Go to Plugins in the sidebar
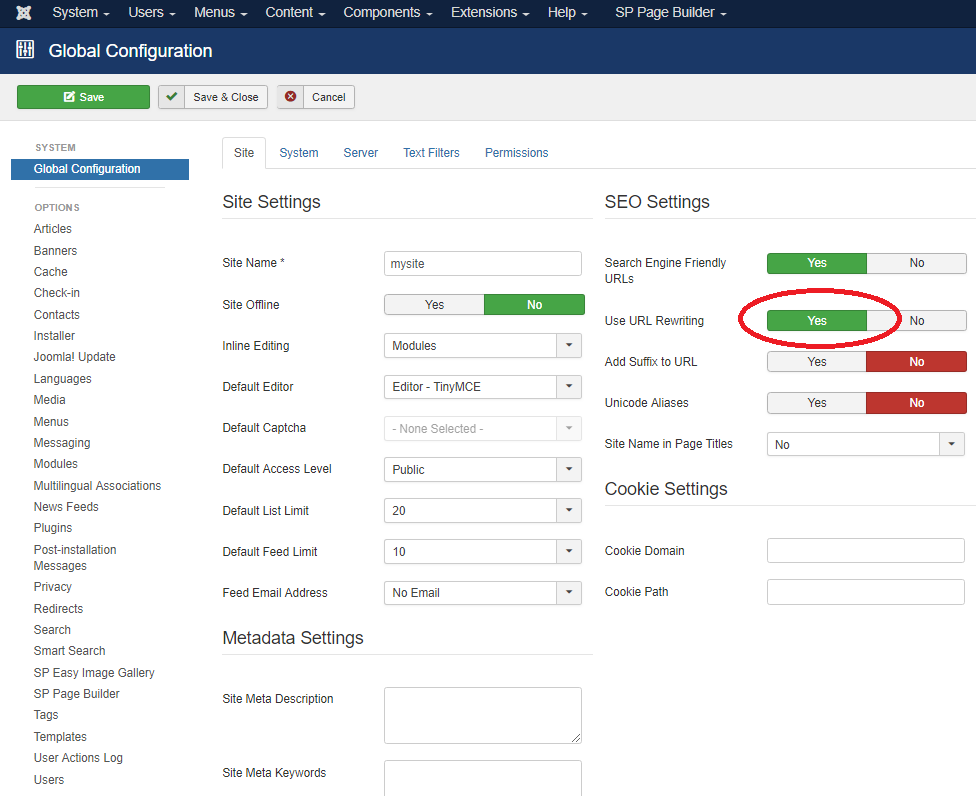Image resolution: width=976 pixels, height=796 pixels. (x=53, y=528)
